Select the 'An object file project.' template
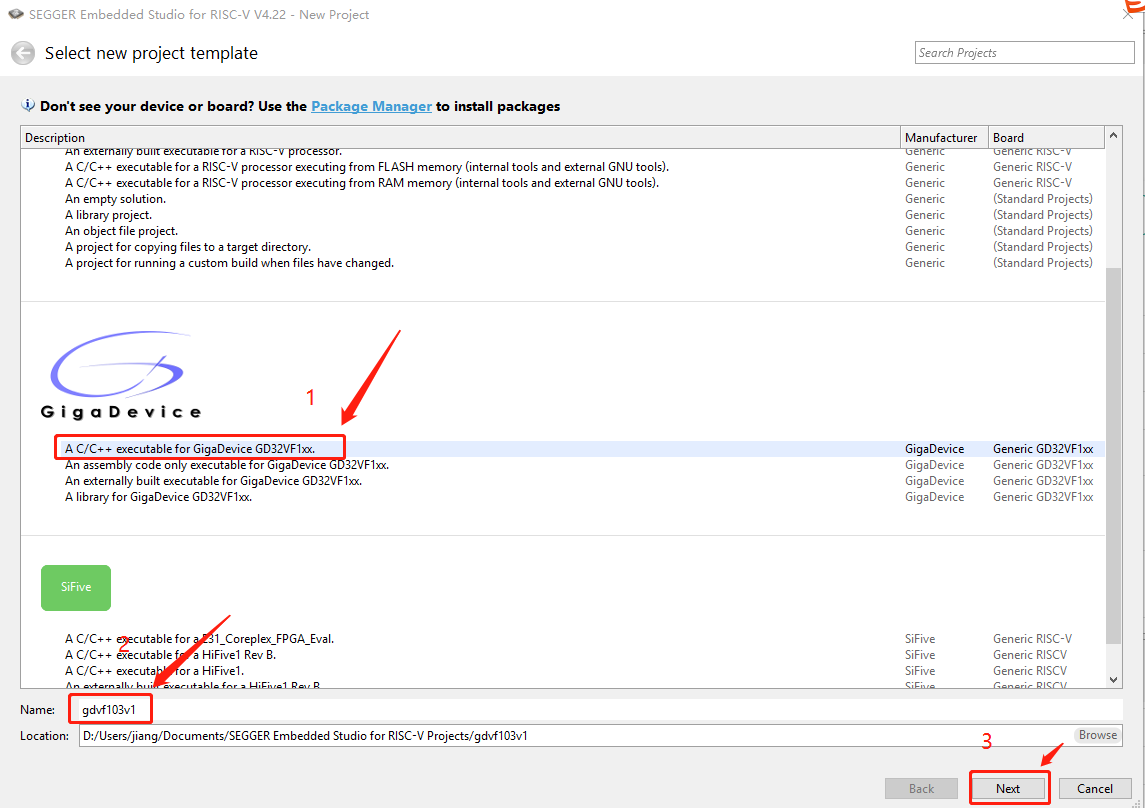The width and height of the screenshot is (1145, 808). pos(562,231)
